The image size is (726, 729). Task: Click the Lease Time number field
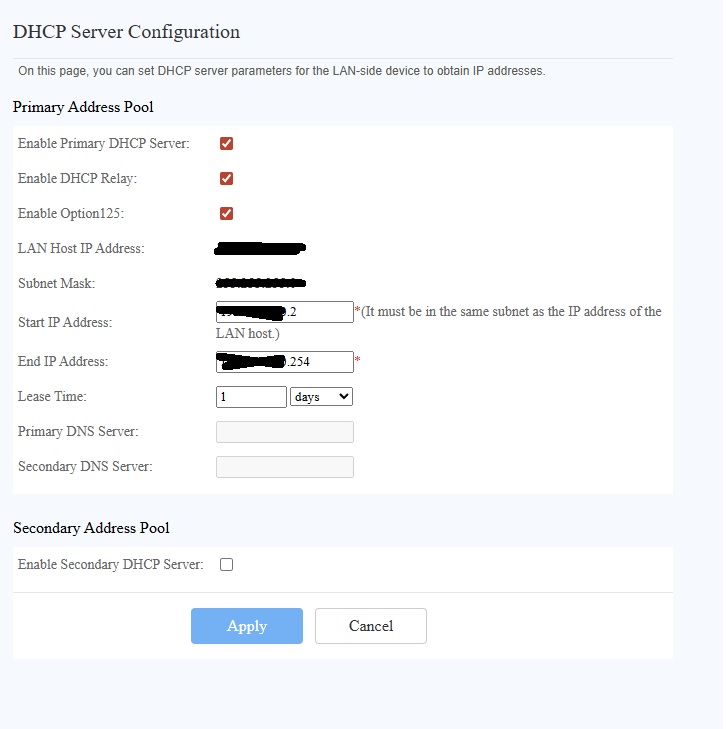pyautogui.click(x=251, y=397)
